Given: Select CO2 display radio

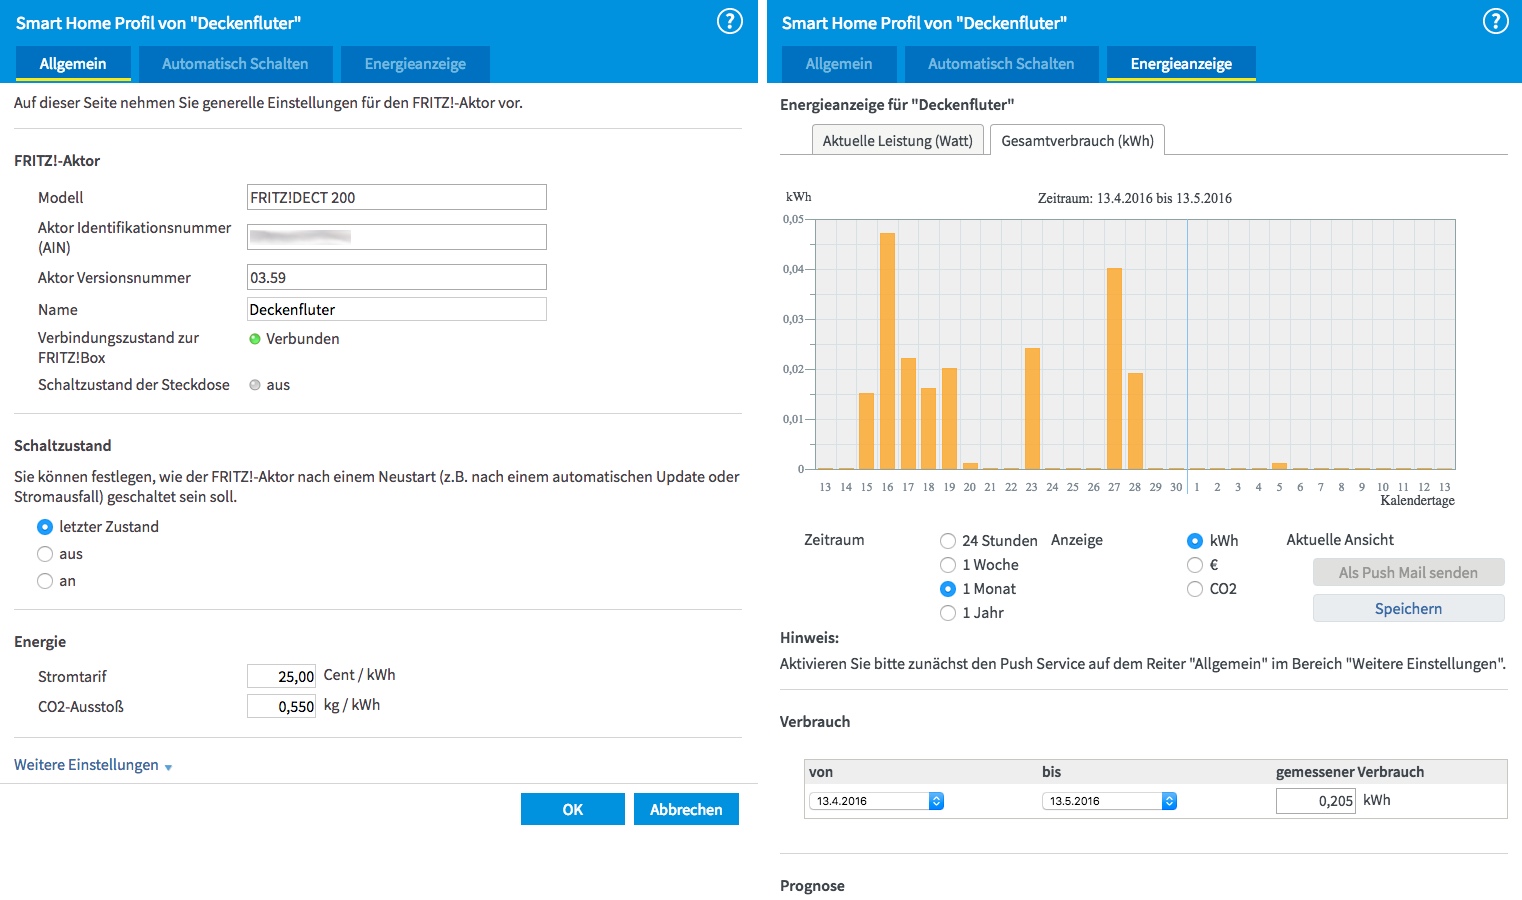Looking at the screenshot, I should point(1195,589).
